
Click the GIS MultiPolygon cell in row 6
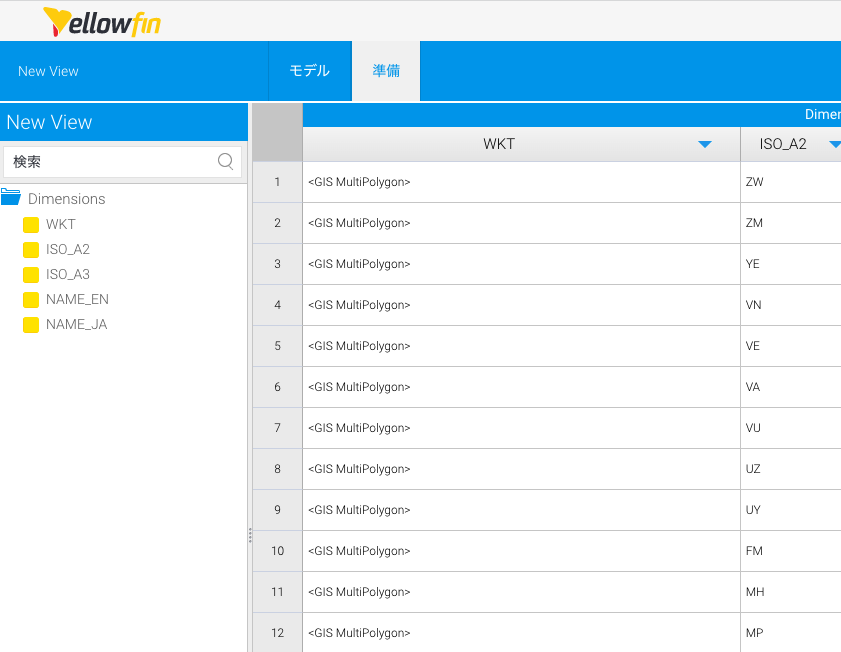click(521, 387)
